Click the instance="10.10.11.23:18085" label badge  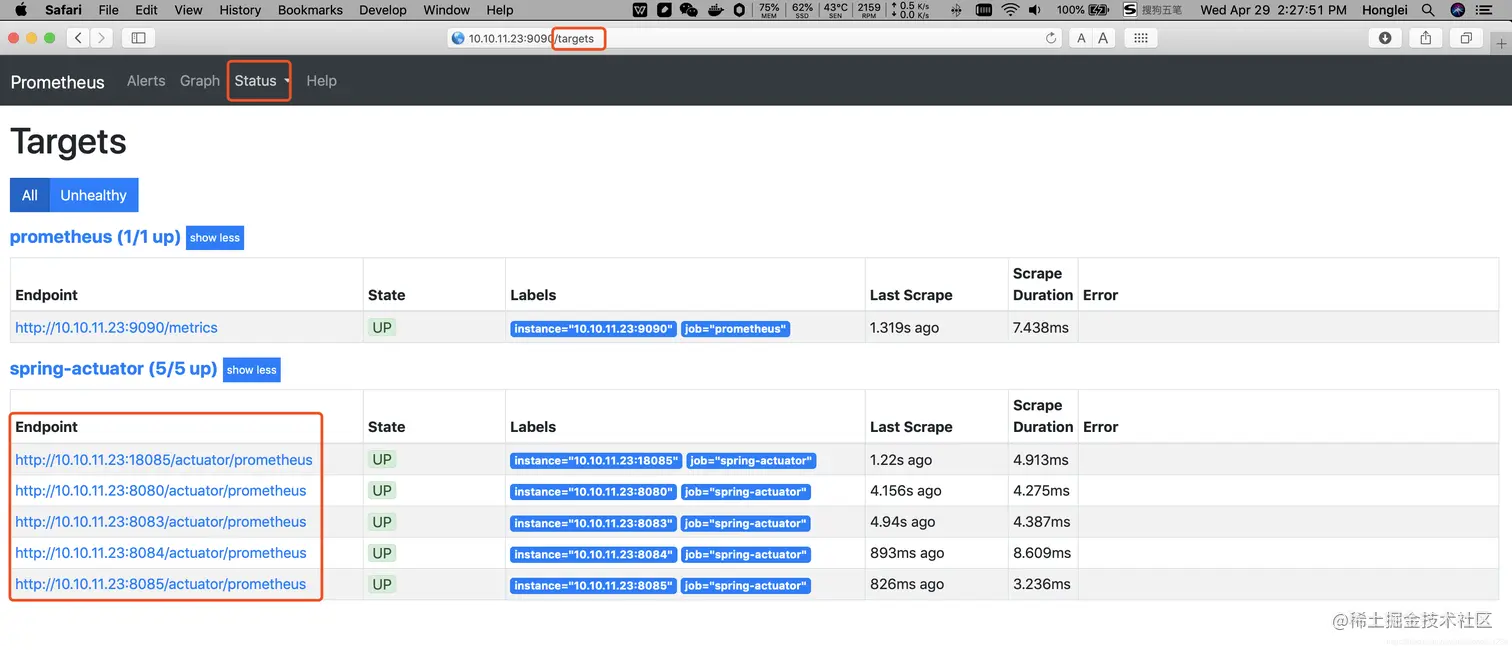pos(596,461)
